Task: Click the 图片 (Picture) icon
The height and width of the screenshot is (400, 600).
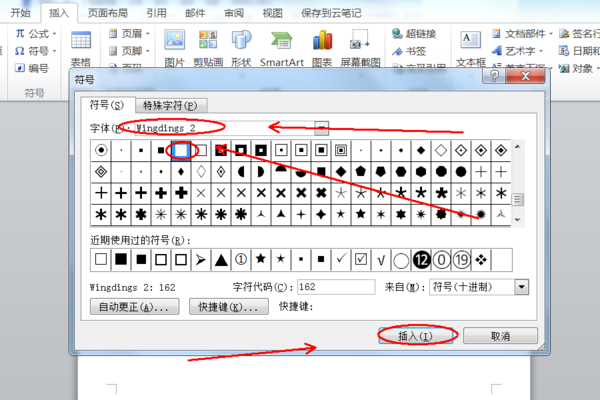Action: pos(174,40)
